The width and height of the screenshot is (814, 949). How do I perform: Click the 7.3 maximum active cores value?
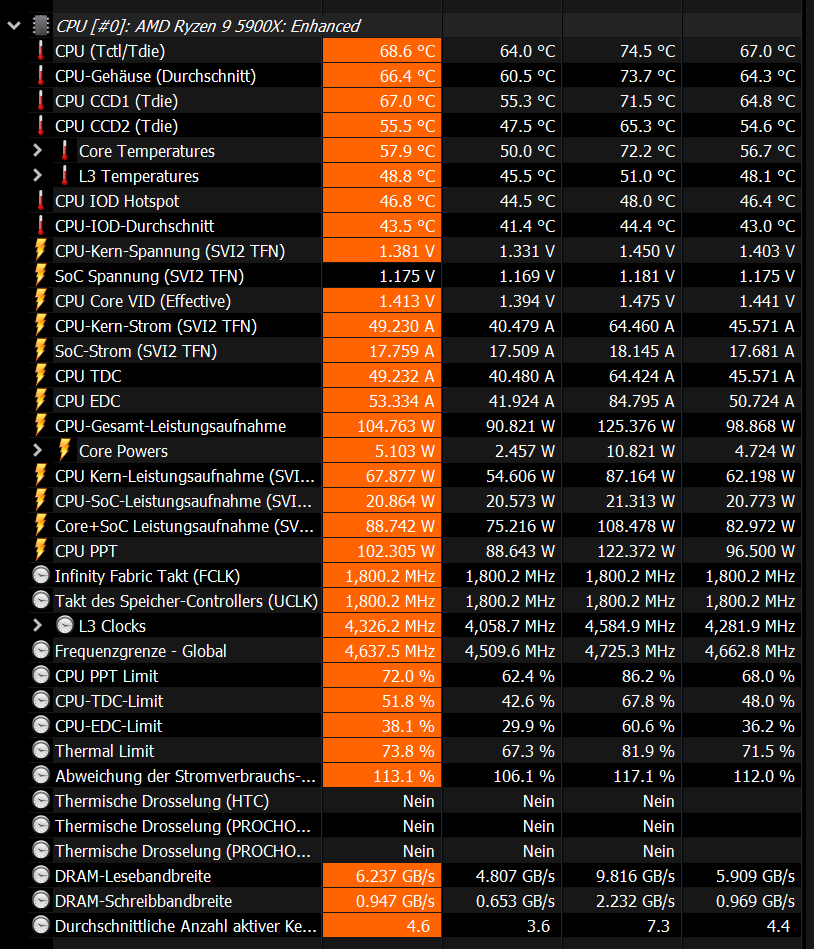[658, 926]
